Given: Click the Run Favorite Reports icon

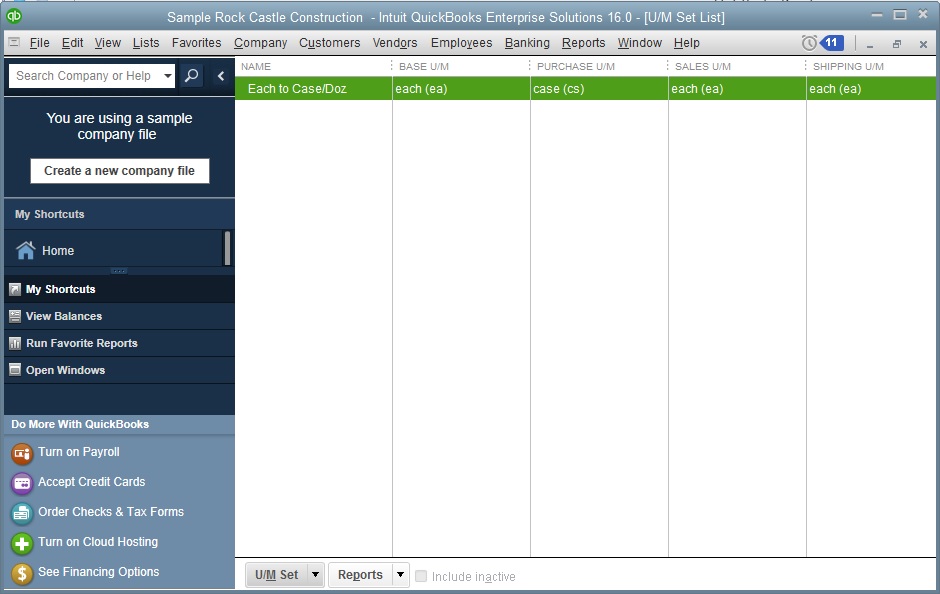Looking at the screenshot, I should point(15,343).
